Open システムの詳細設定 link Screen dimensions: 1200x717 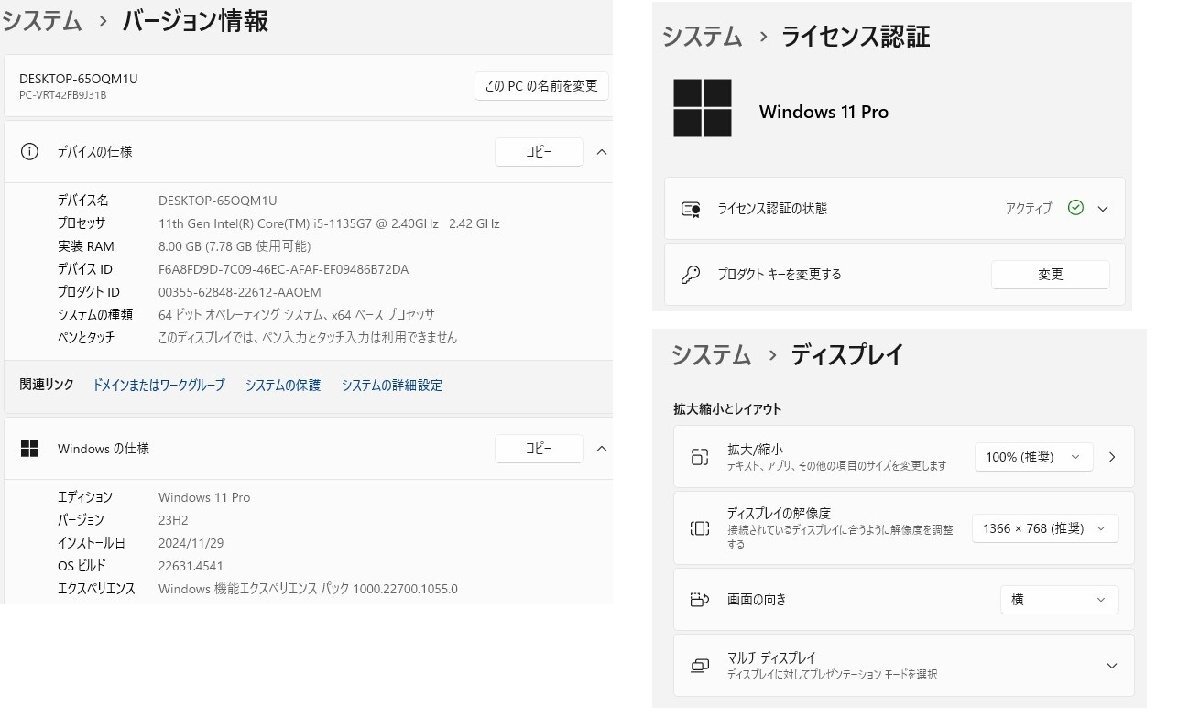click(392, 385)
